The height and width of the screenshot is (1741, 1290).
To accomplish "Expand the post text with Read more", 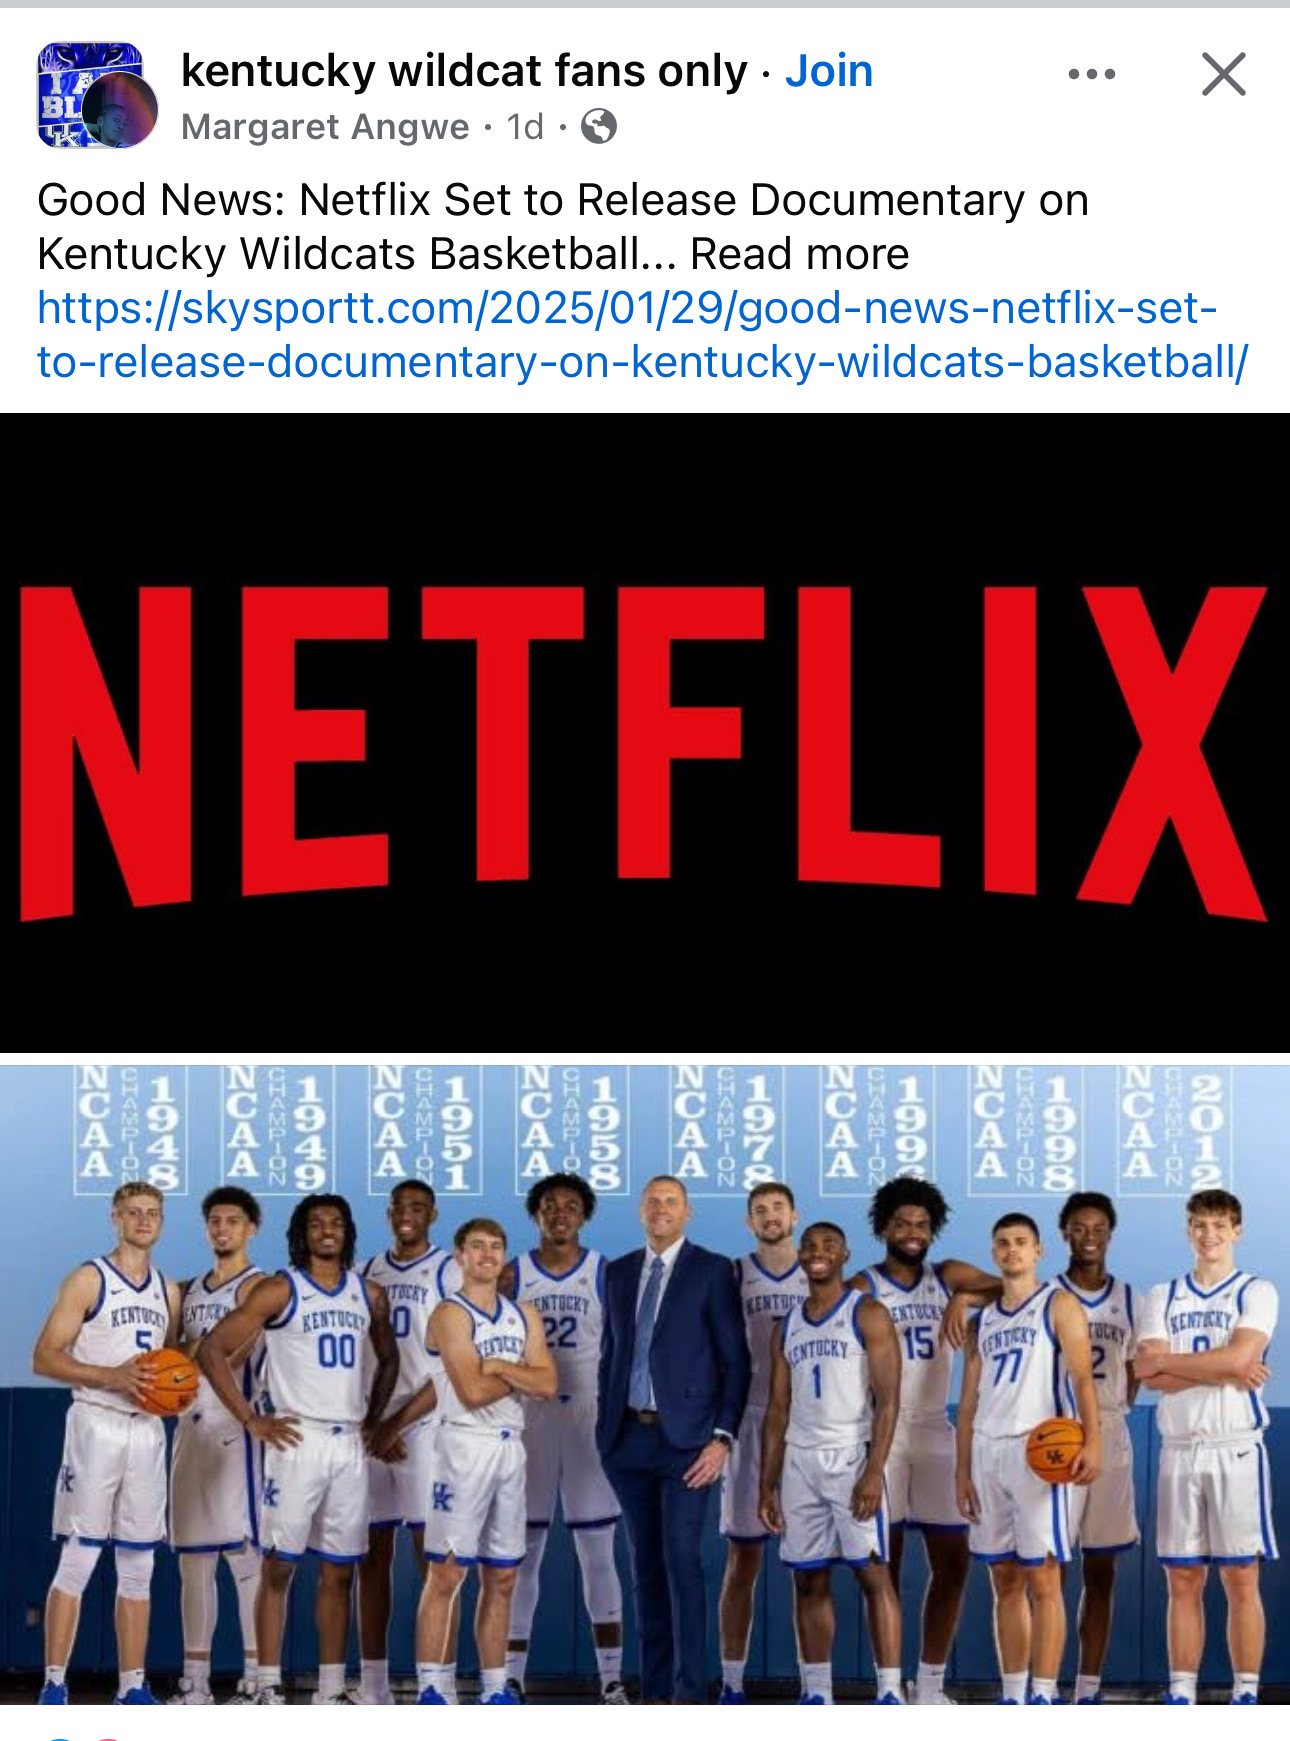I will pyautogui.click(x=800, y=254).
